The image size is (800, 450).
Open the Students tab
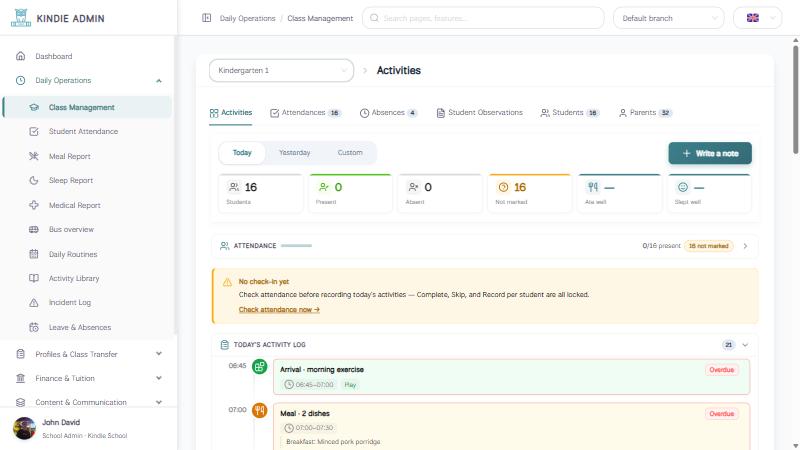[570, 113]
